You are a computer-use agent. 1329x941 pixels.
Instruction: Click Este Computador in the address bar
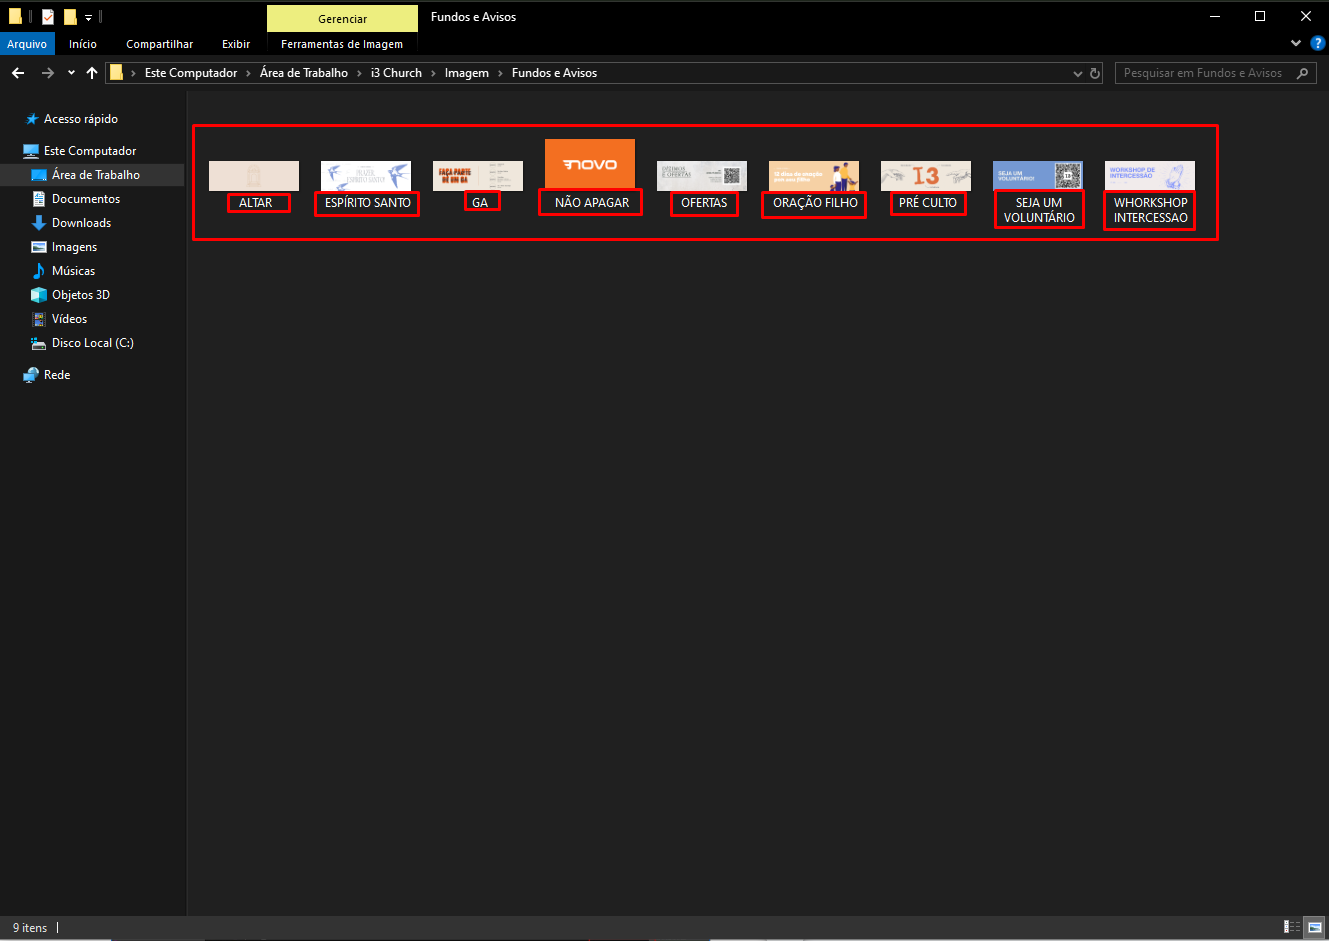(x=191, y=73)
